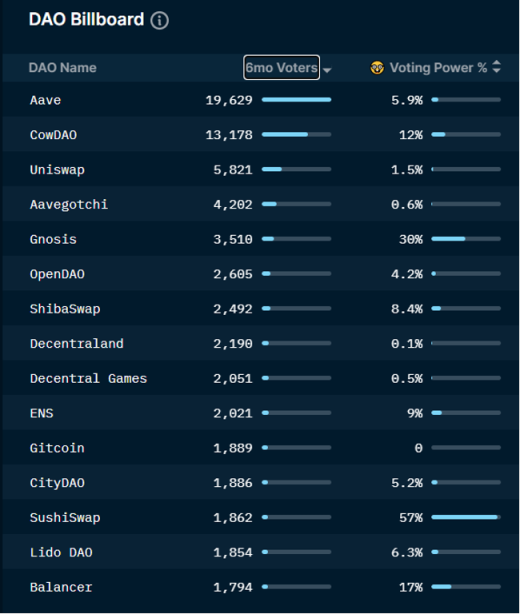Click the DAO Billboard title

pos(87,20)
